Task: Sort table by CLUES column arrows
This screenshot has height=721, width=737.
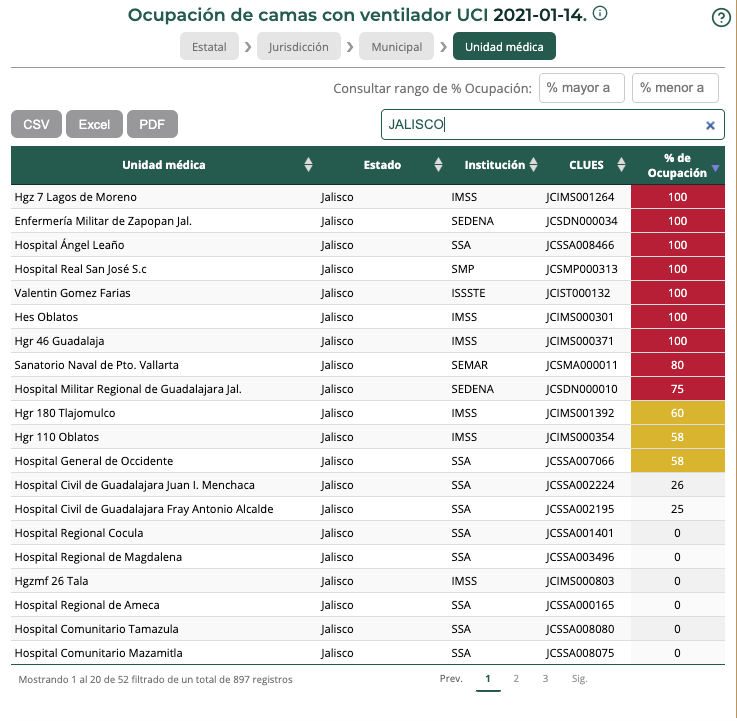Action: click(x=623, y=165)
